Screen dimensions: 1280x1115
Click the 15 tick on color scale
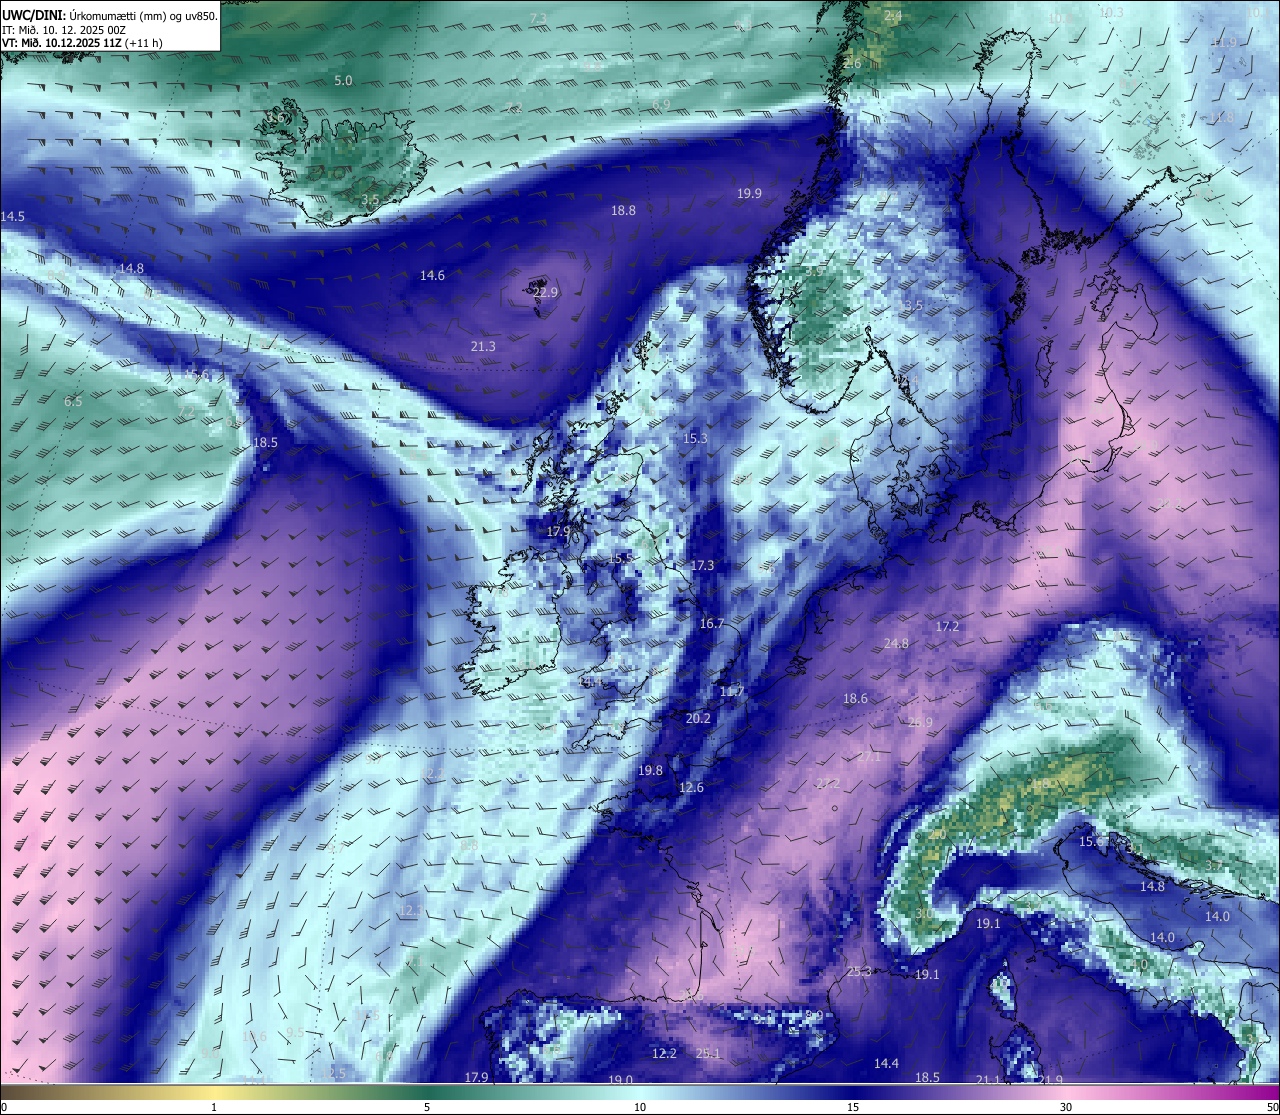[x=853, y=1107]
